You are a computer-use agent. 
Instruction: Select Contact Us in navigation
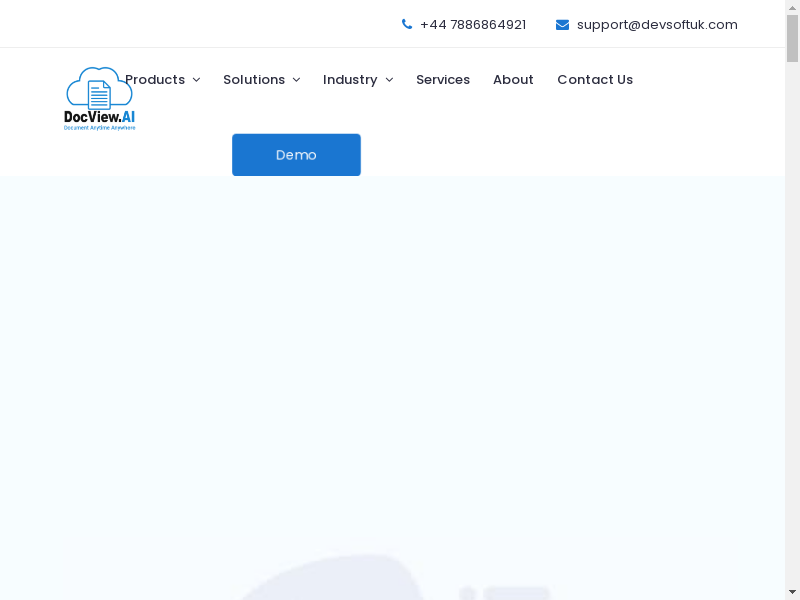tap(595, 80)
